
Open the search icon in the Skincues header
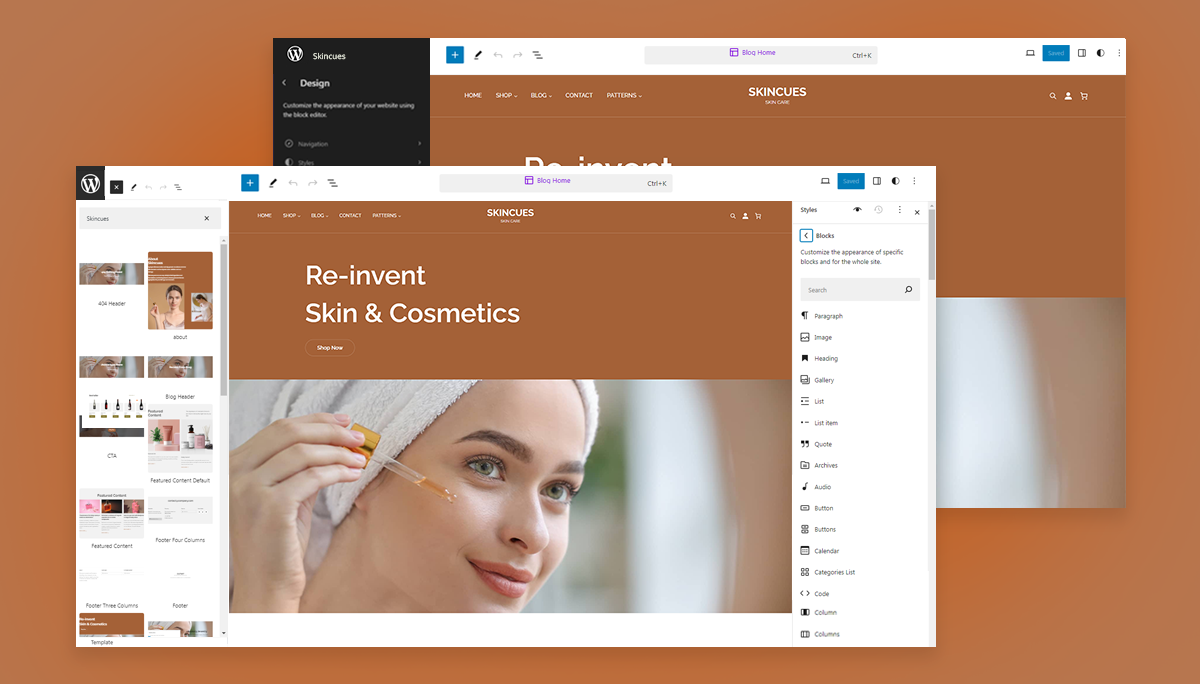[733, 215]
